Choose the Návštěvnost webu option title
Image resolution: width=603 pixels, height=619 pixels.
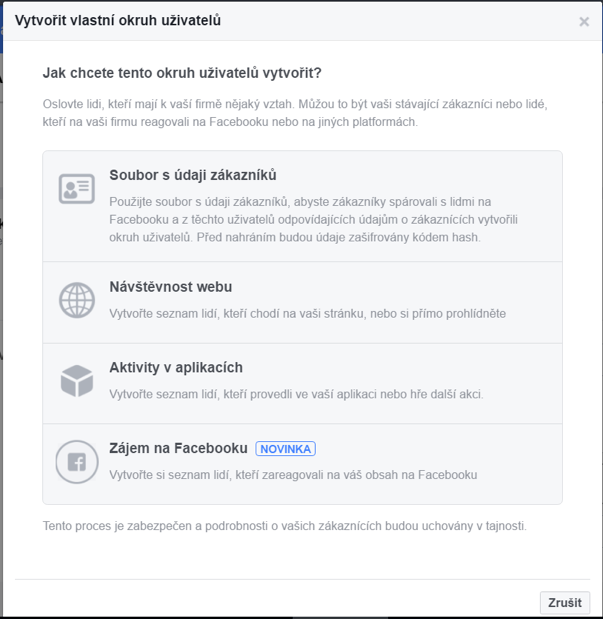171,287
